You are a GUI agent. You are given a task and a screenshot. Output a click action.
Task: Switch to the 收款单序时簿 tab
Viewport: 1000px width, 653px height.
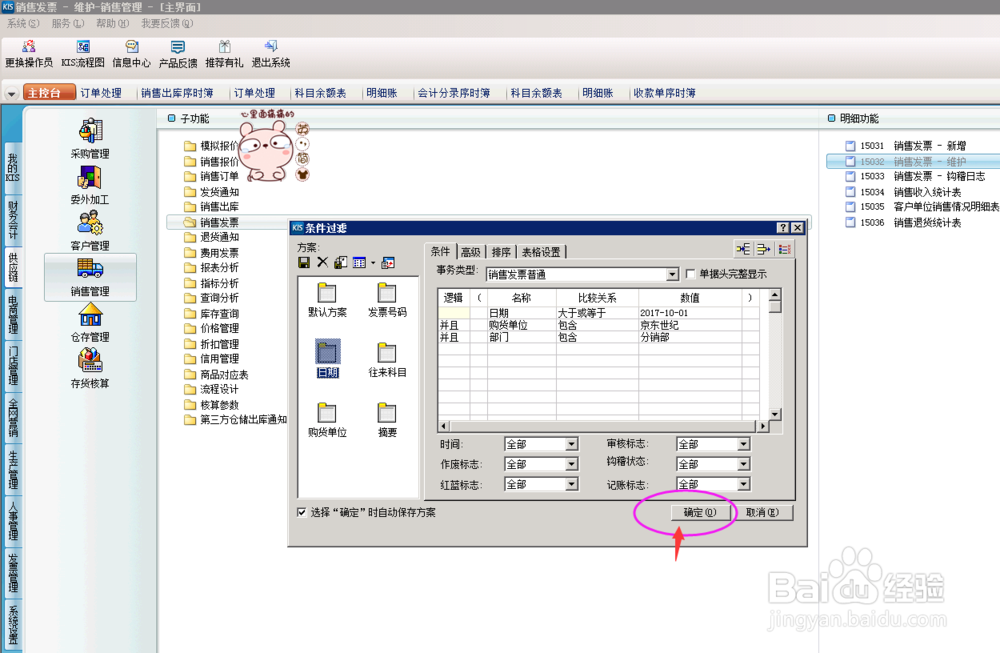point(664,93)
